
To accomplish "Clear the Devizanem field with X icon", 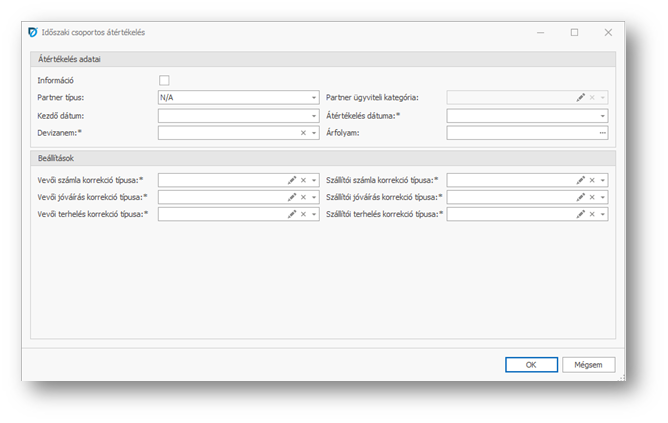I will (303, 132).
